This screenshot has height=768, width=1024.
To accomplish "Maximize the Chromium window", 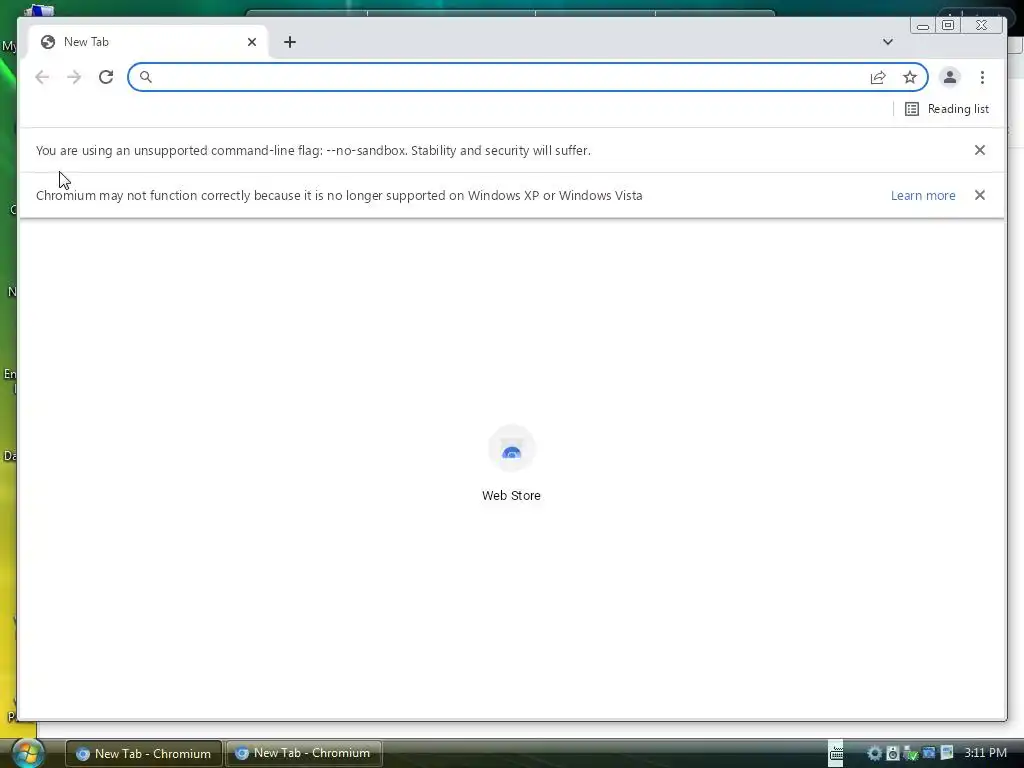I will [x=948, y=25].
